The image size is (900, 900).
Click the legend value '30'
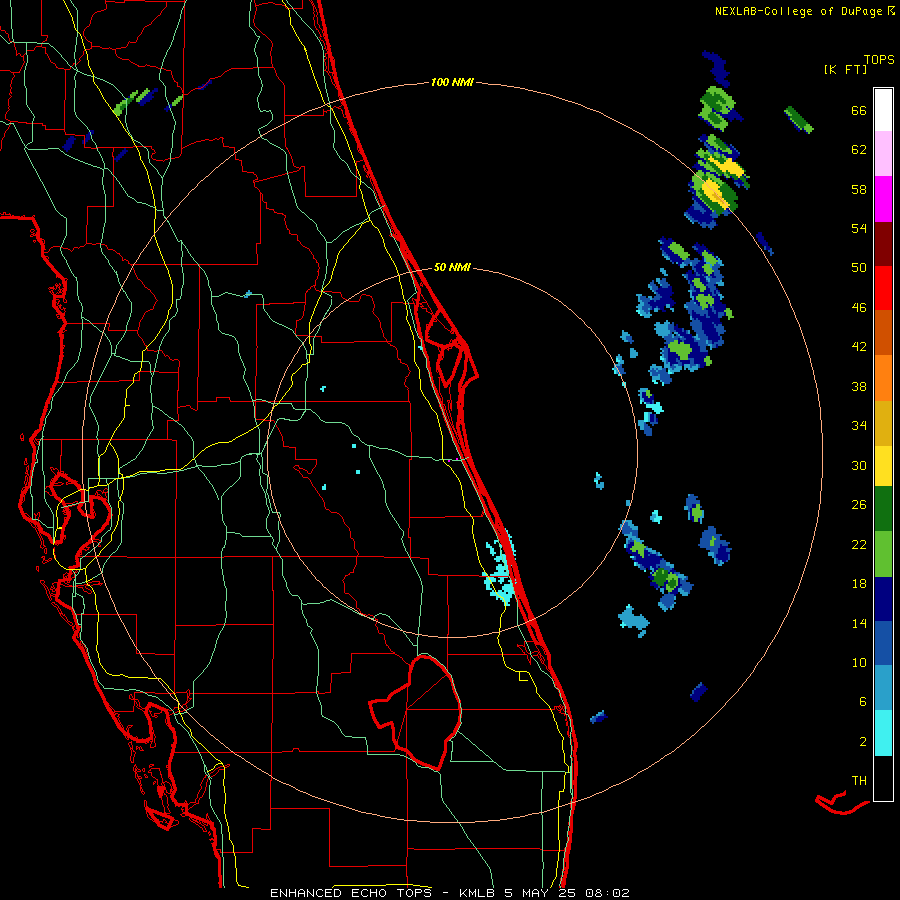pyautogui.click(x=859, y=465)
